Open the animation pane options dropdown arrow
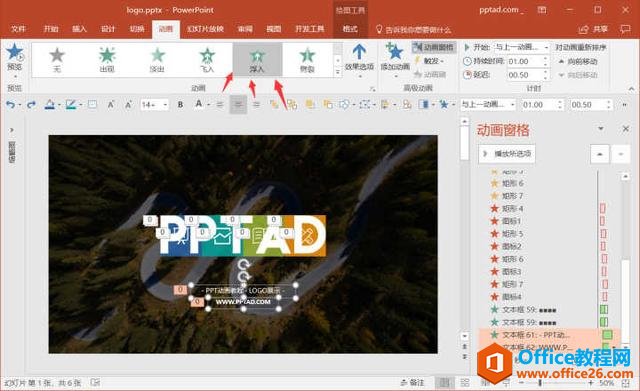The height and width of the screenshot is (391, 640). (600, 129)
